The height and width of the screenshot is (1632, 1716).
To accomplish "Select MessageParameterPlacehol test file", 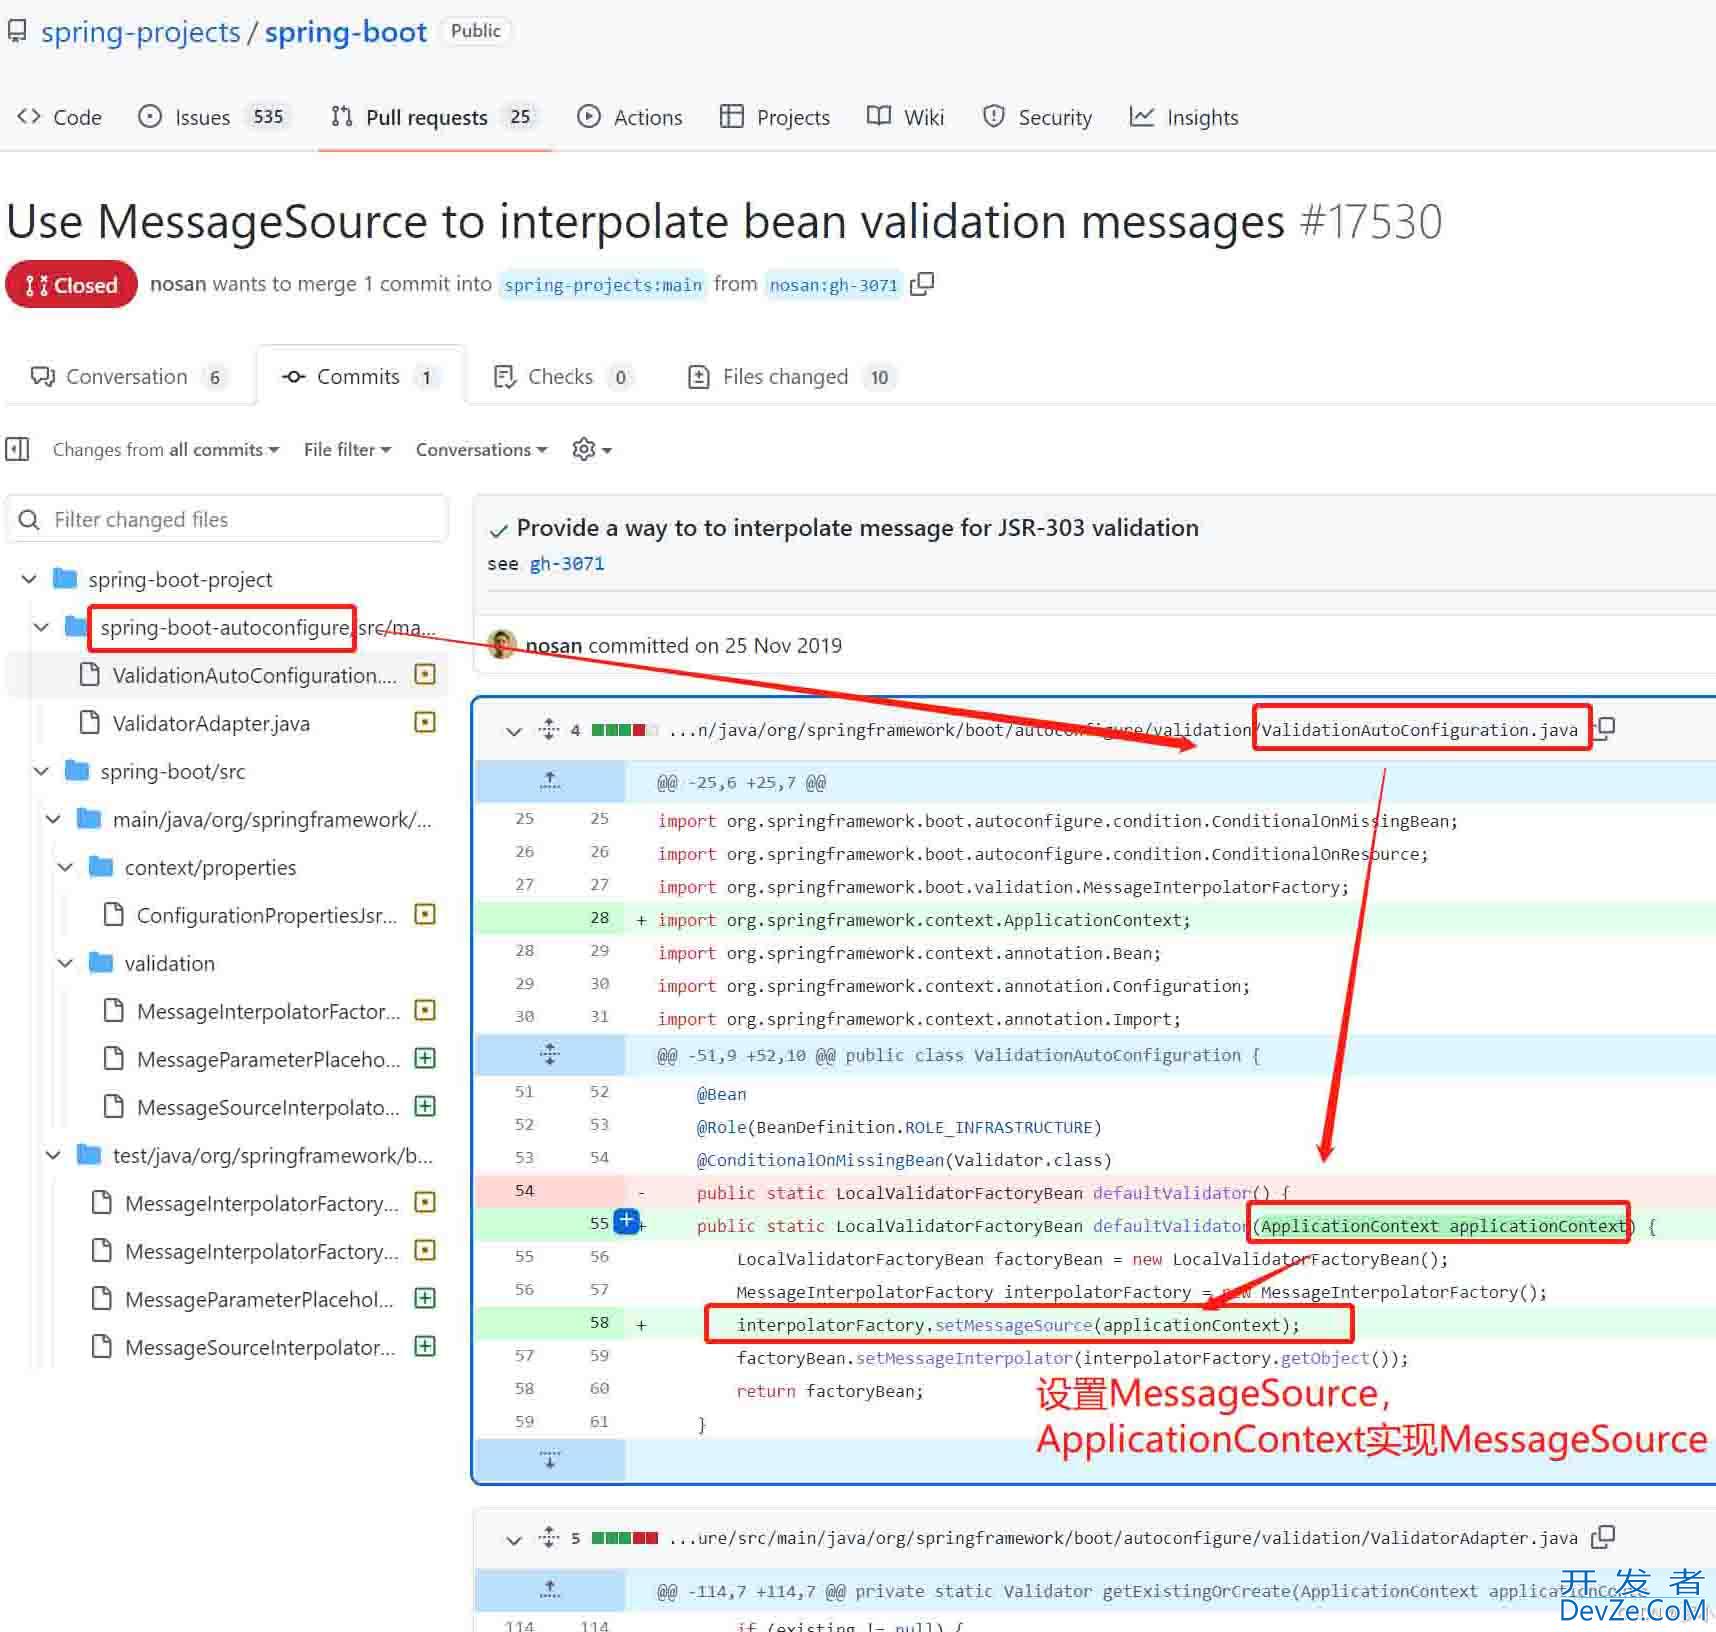I will 259,1299.
